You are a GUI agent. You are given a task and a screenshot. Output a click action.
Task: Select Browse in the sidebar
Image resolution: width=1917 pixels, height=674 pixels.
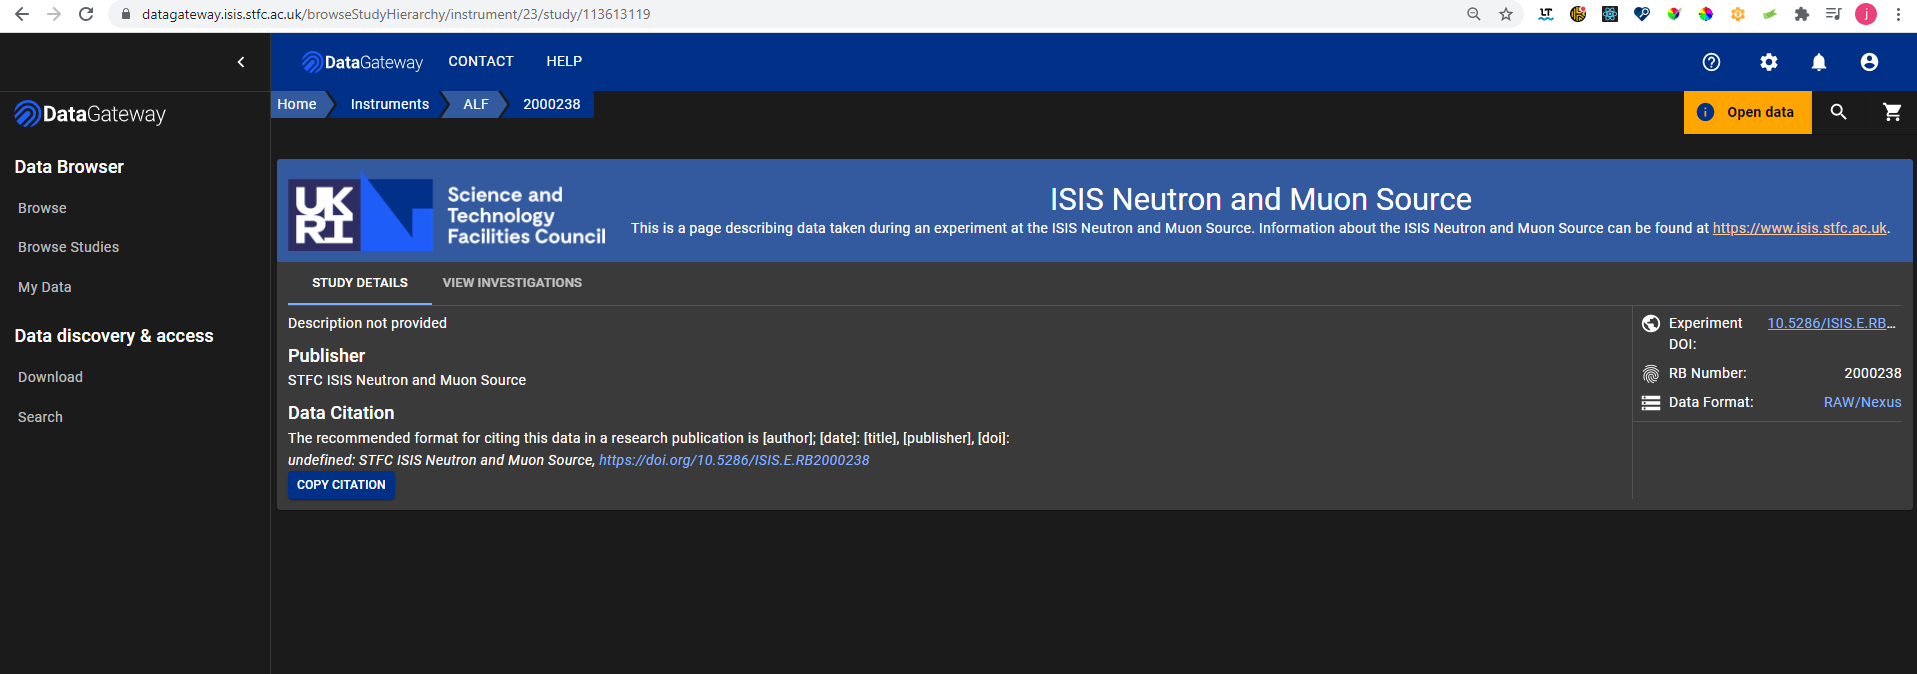coord(42,208)
